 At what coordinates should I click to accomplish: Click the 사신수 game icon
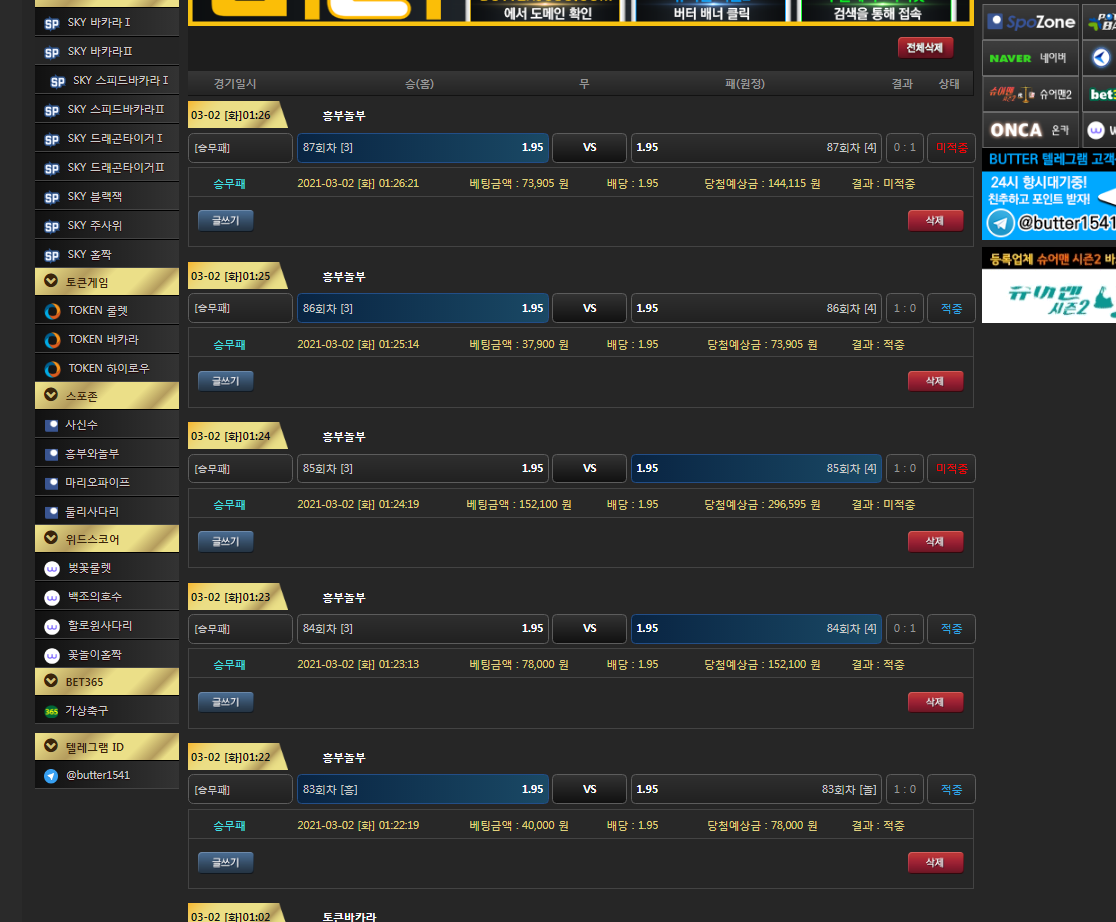tap(52, 425)
